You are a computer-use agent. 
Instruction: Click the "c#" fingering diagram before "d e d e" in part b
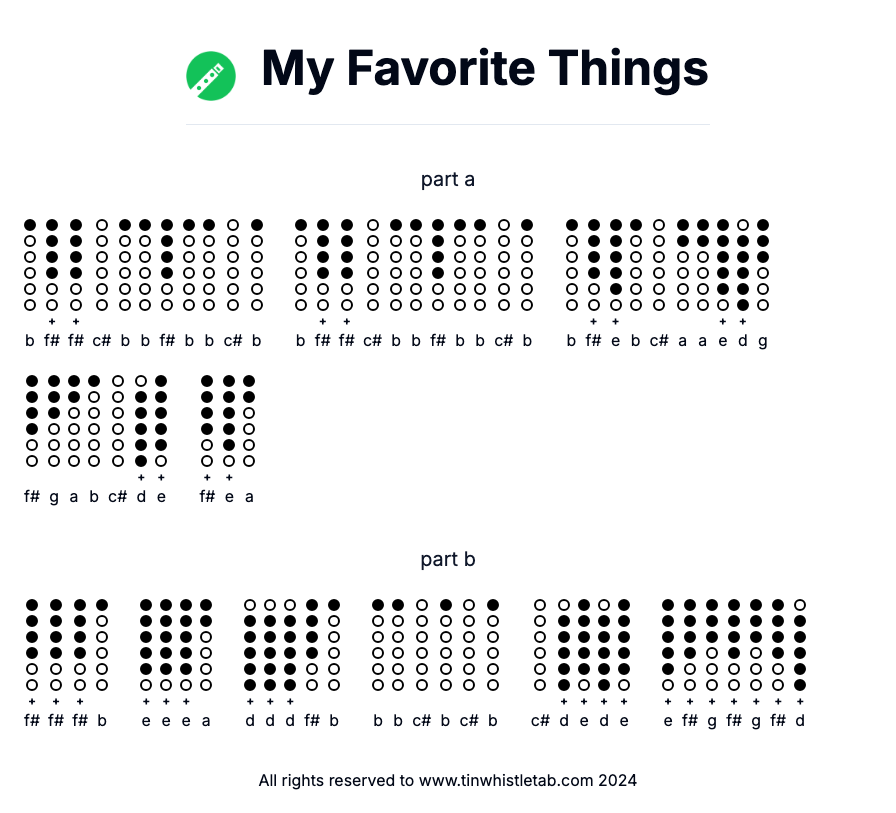[x=540, y=645]
